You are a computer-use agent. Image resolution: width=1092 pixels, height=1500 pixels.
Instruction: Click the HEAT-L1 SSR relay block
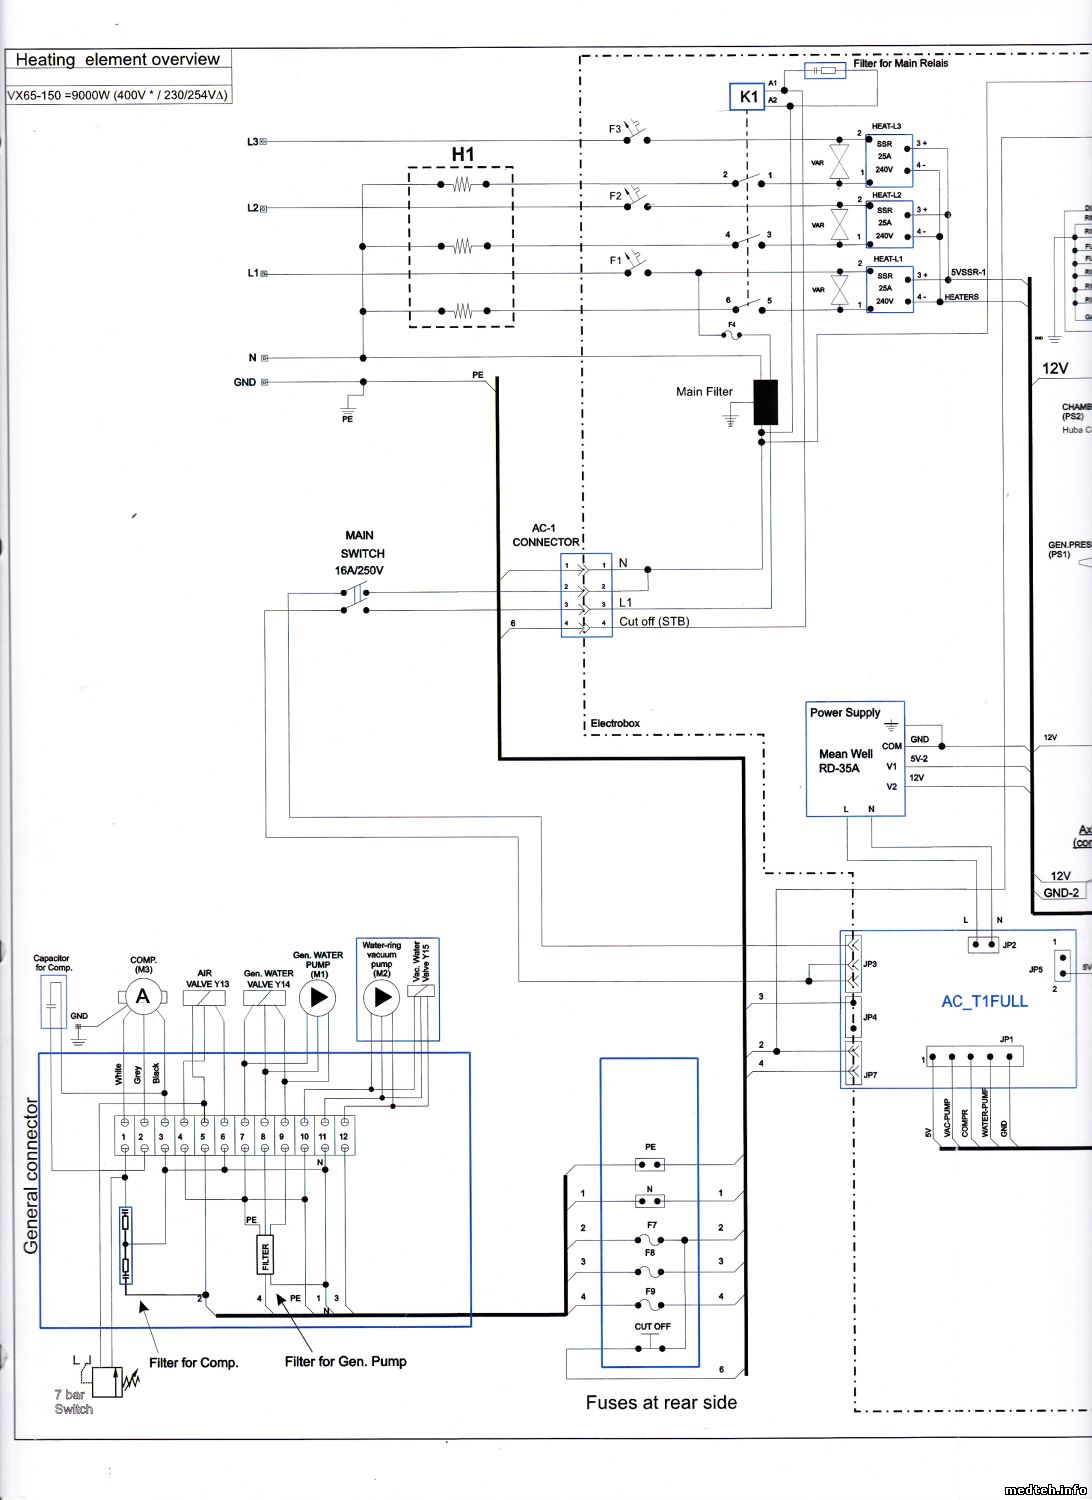pyautogui.click(x=889, y=289)
